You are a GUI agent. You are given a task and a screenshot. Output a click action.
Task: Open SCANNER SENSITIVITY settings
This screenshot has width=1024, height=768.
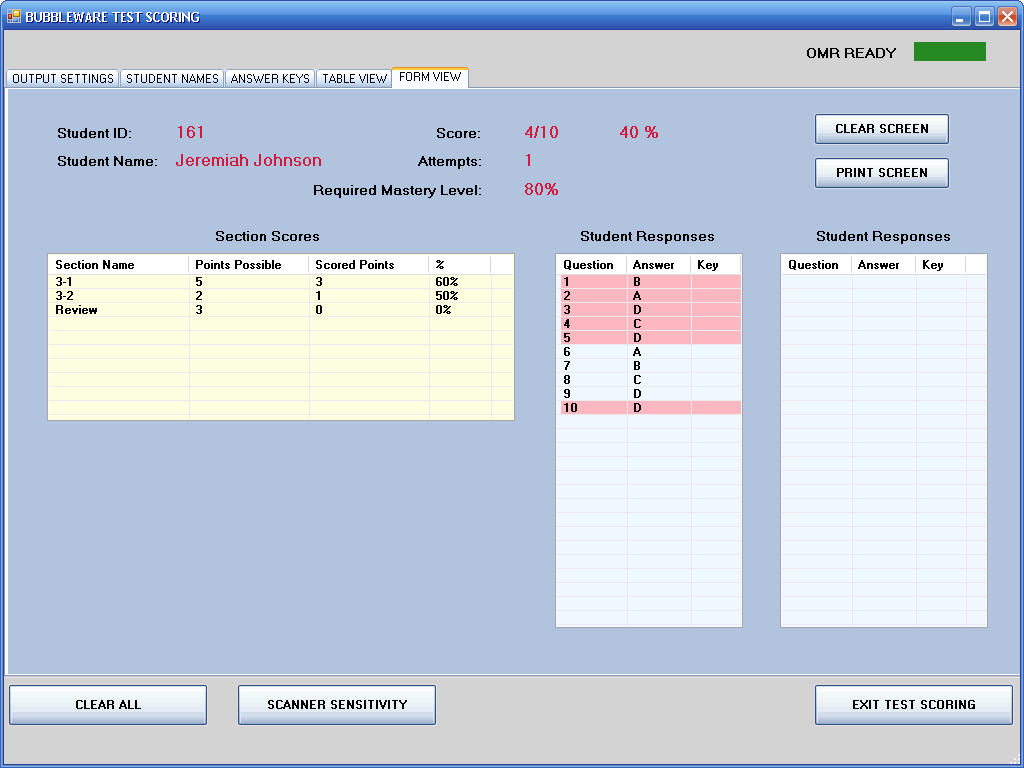click(337, 705)
